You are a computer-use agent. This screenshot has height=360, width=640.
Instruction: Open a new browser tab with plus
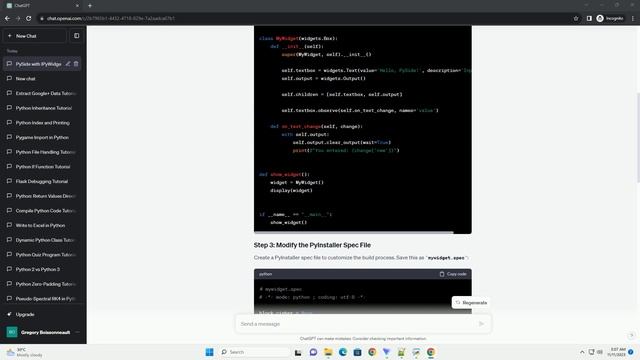pyautogui.click(x=90, y=6)
